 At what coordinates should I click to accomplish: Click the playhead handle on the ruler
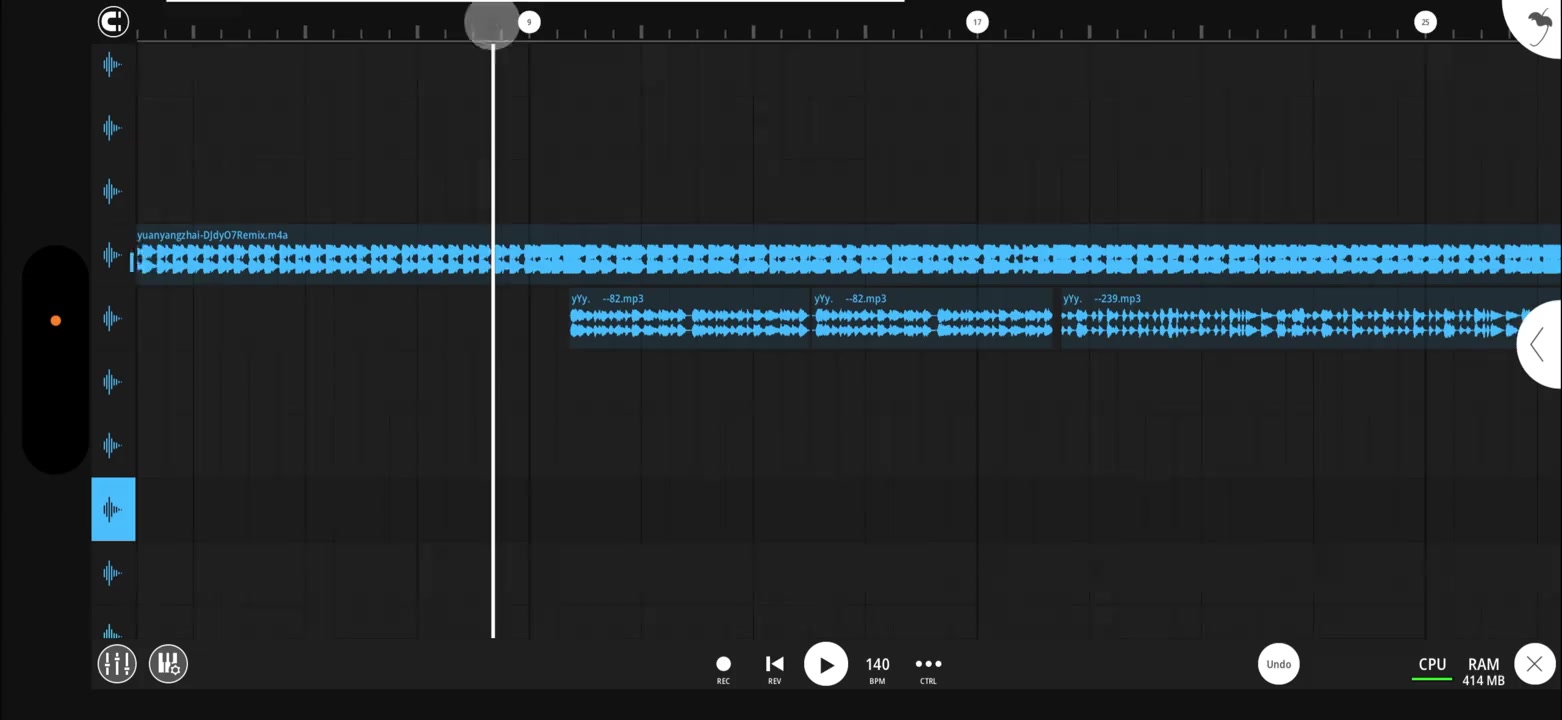[491, 23]
